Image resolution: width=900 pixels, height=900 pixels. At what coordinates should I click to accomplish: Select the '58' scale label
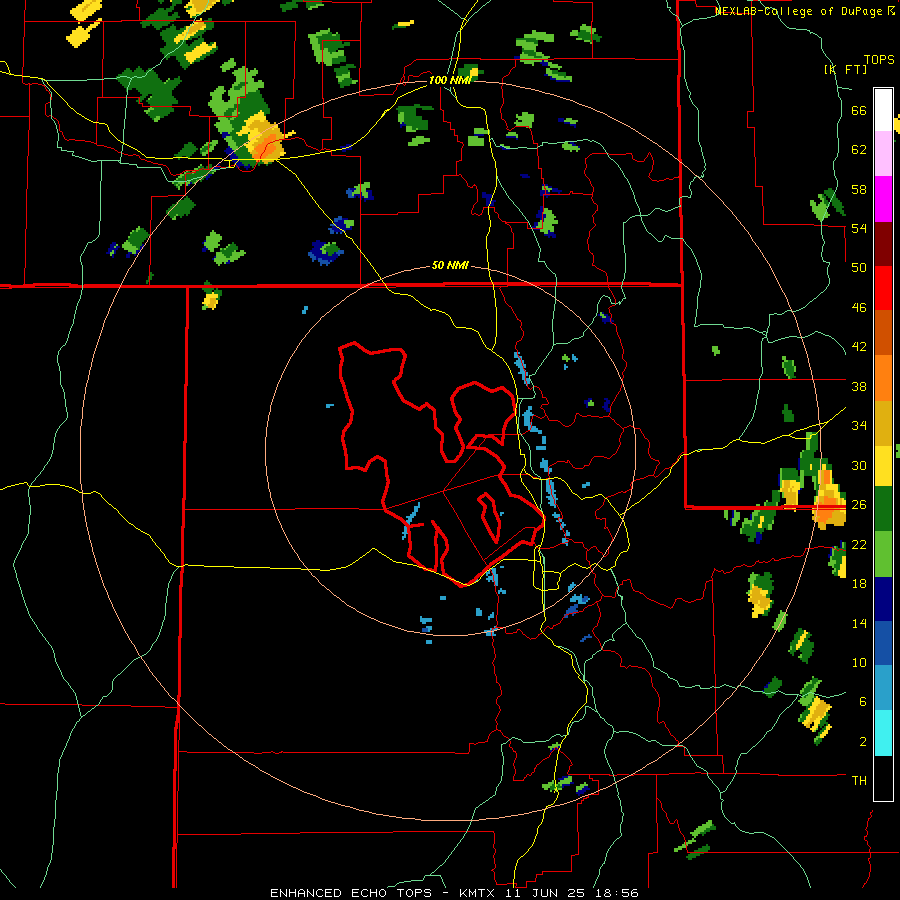[859, 189]
